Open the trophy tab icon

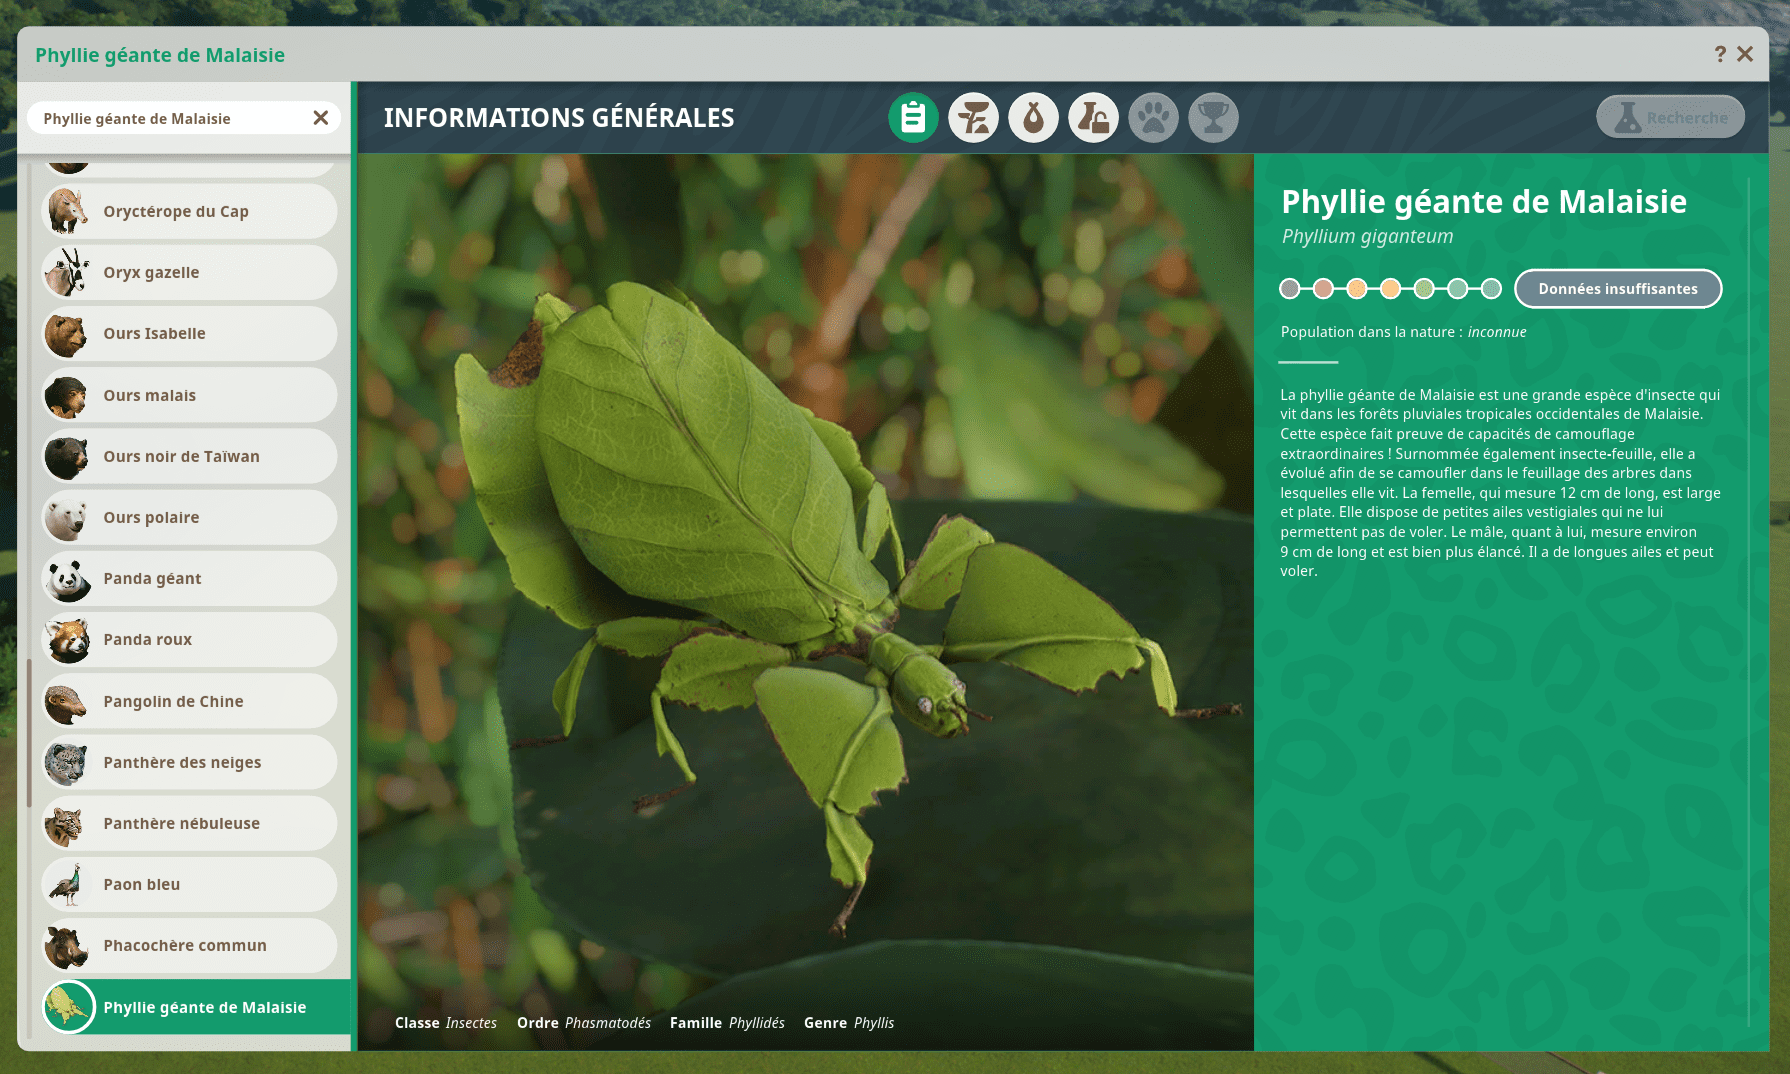pos(1213,118)
